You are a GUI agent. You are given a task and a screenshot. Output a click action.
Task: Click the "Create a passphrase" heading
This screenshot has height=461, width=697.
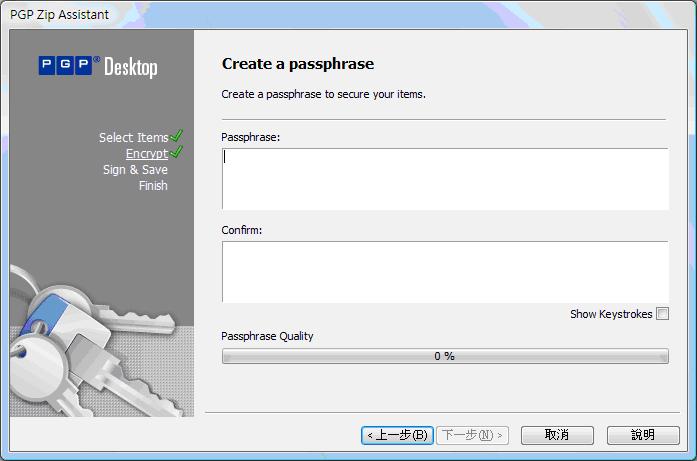click(x=297, y=64)
